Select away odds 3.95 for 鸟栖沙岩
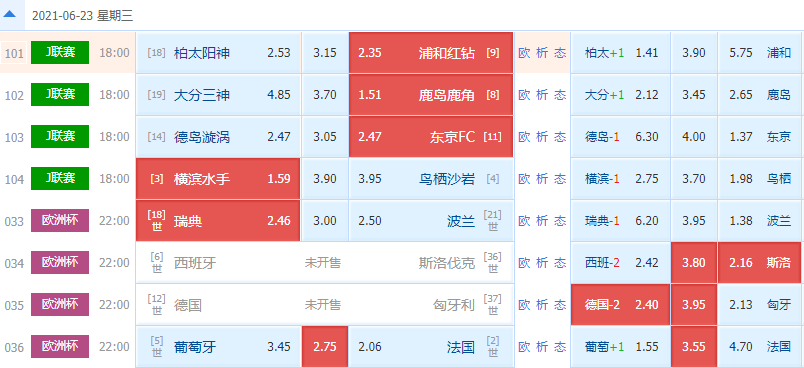 click(431, 179)
